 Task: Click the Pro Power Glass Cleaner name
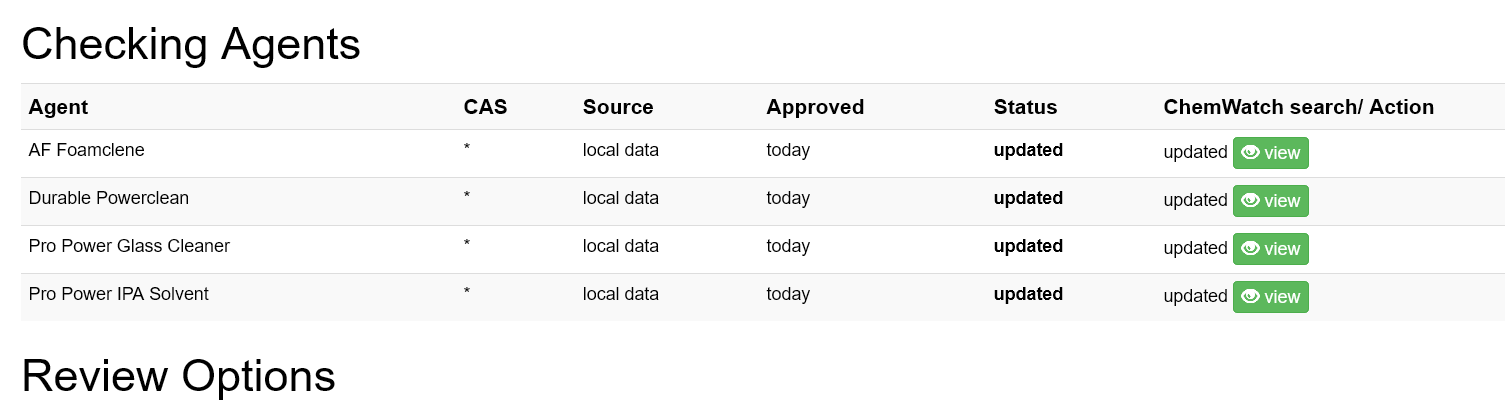pyautogui.click(x=129, y=246)
